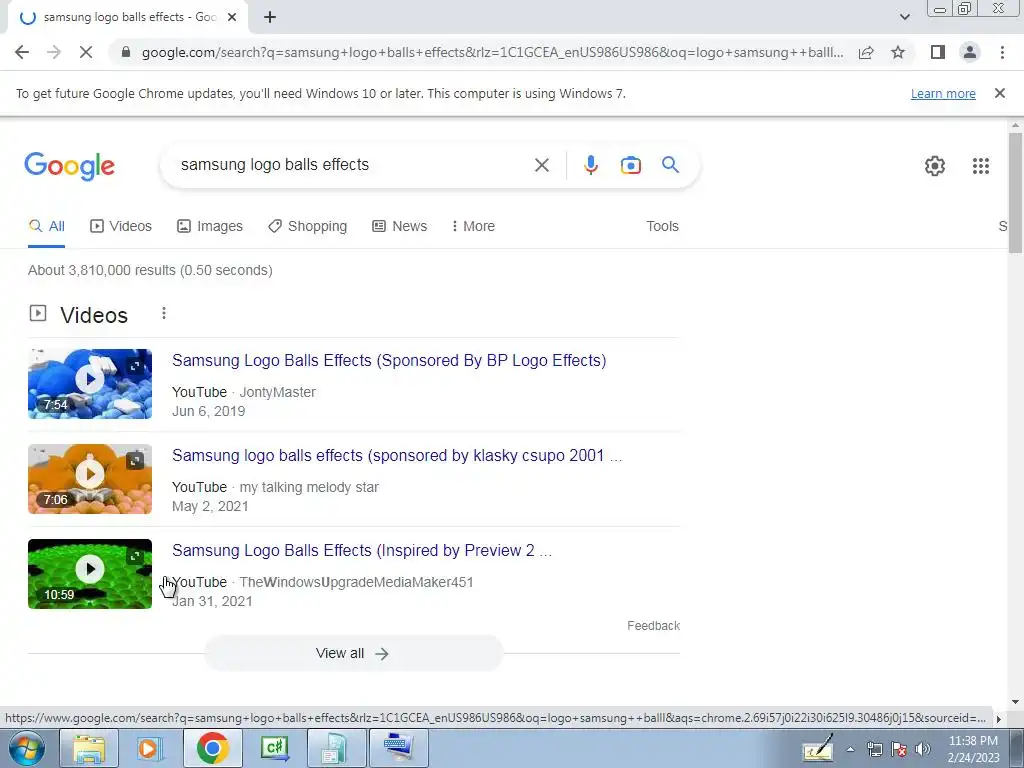Open the tab search dropdown arrow
Image resolution: width=1024 pixels, height=768 pixels.
tap(904, 17)
